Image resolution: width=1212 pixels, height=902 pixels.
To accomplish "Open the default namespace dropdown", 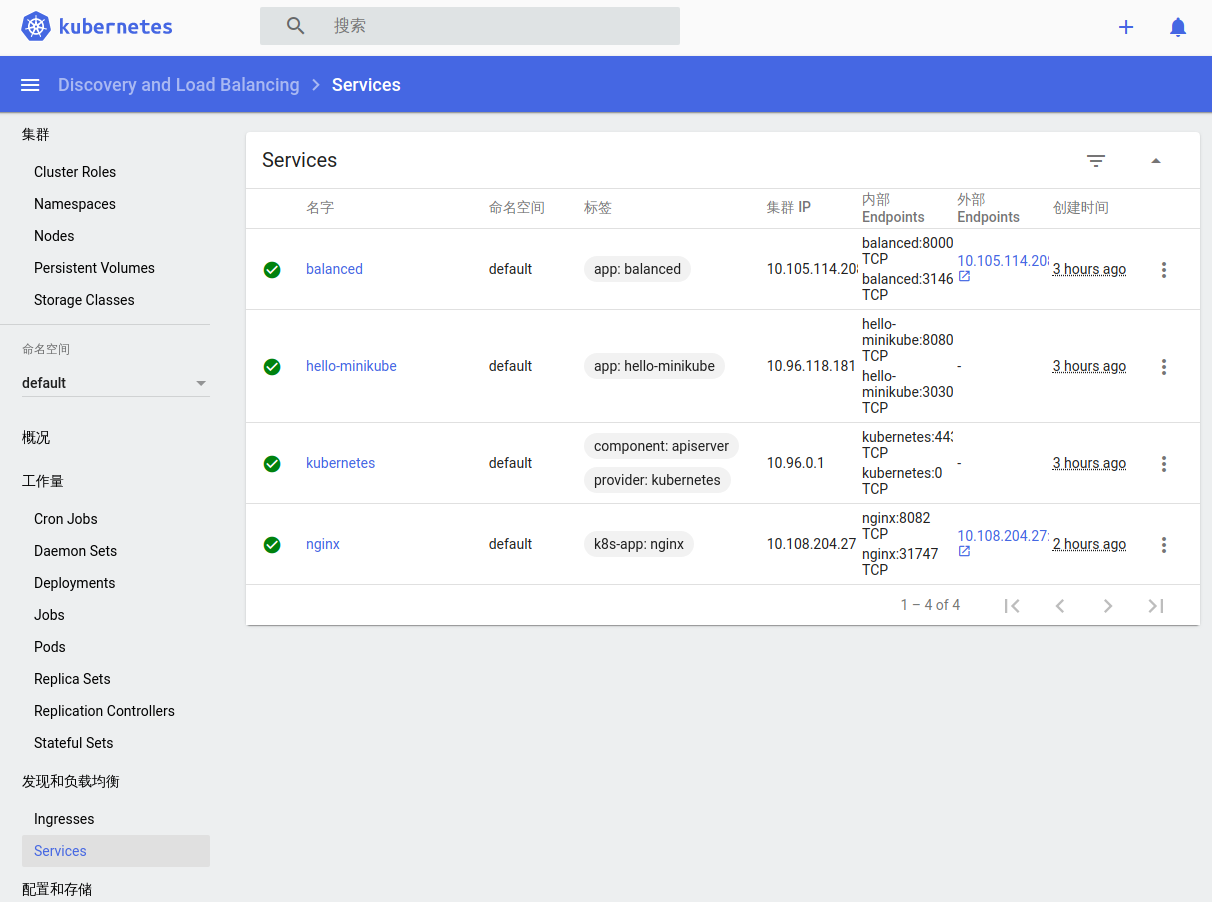I will point(116,383).
